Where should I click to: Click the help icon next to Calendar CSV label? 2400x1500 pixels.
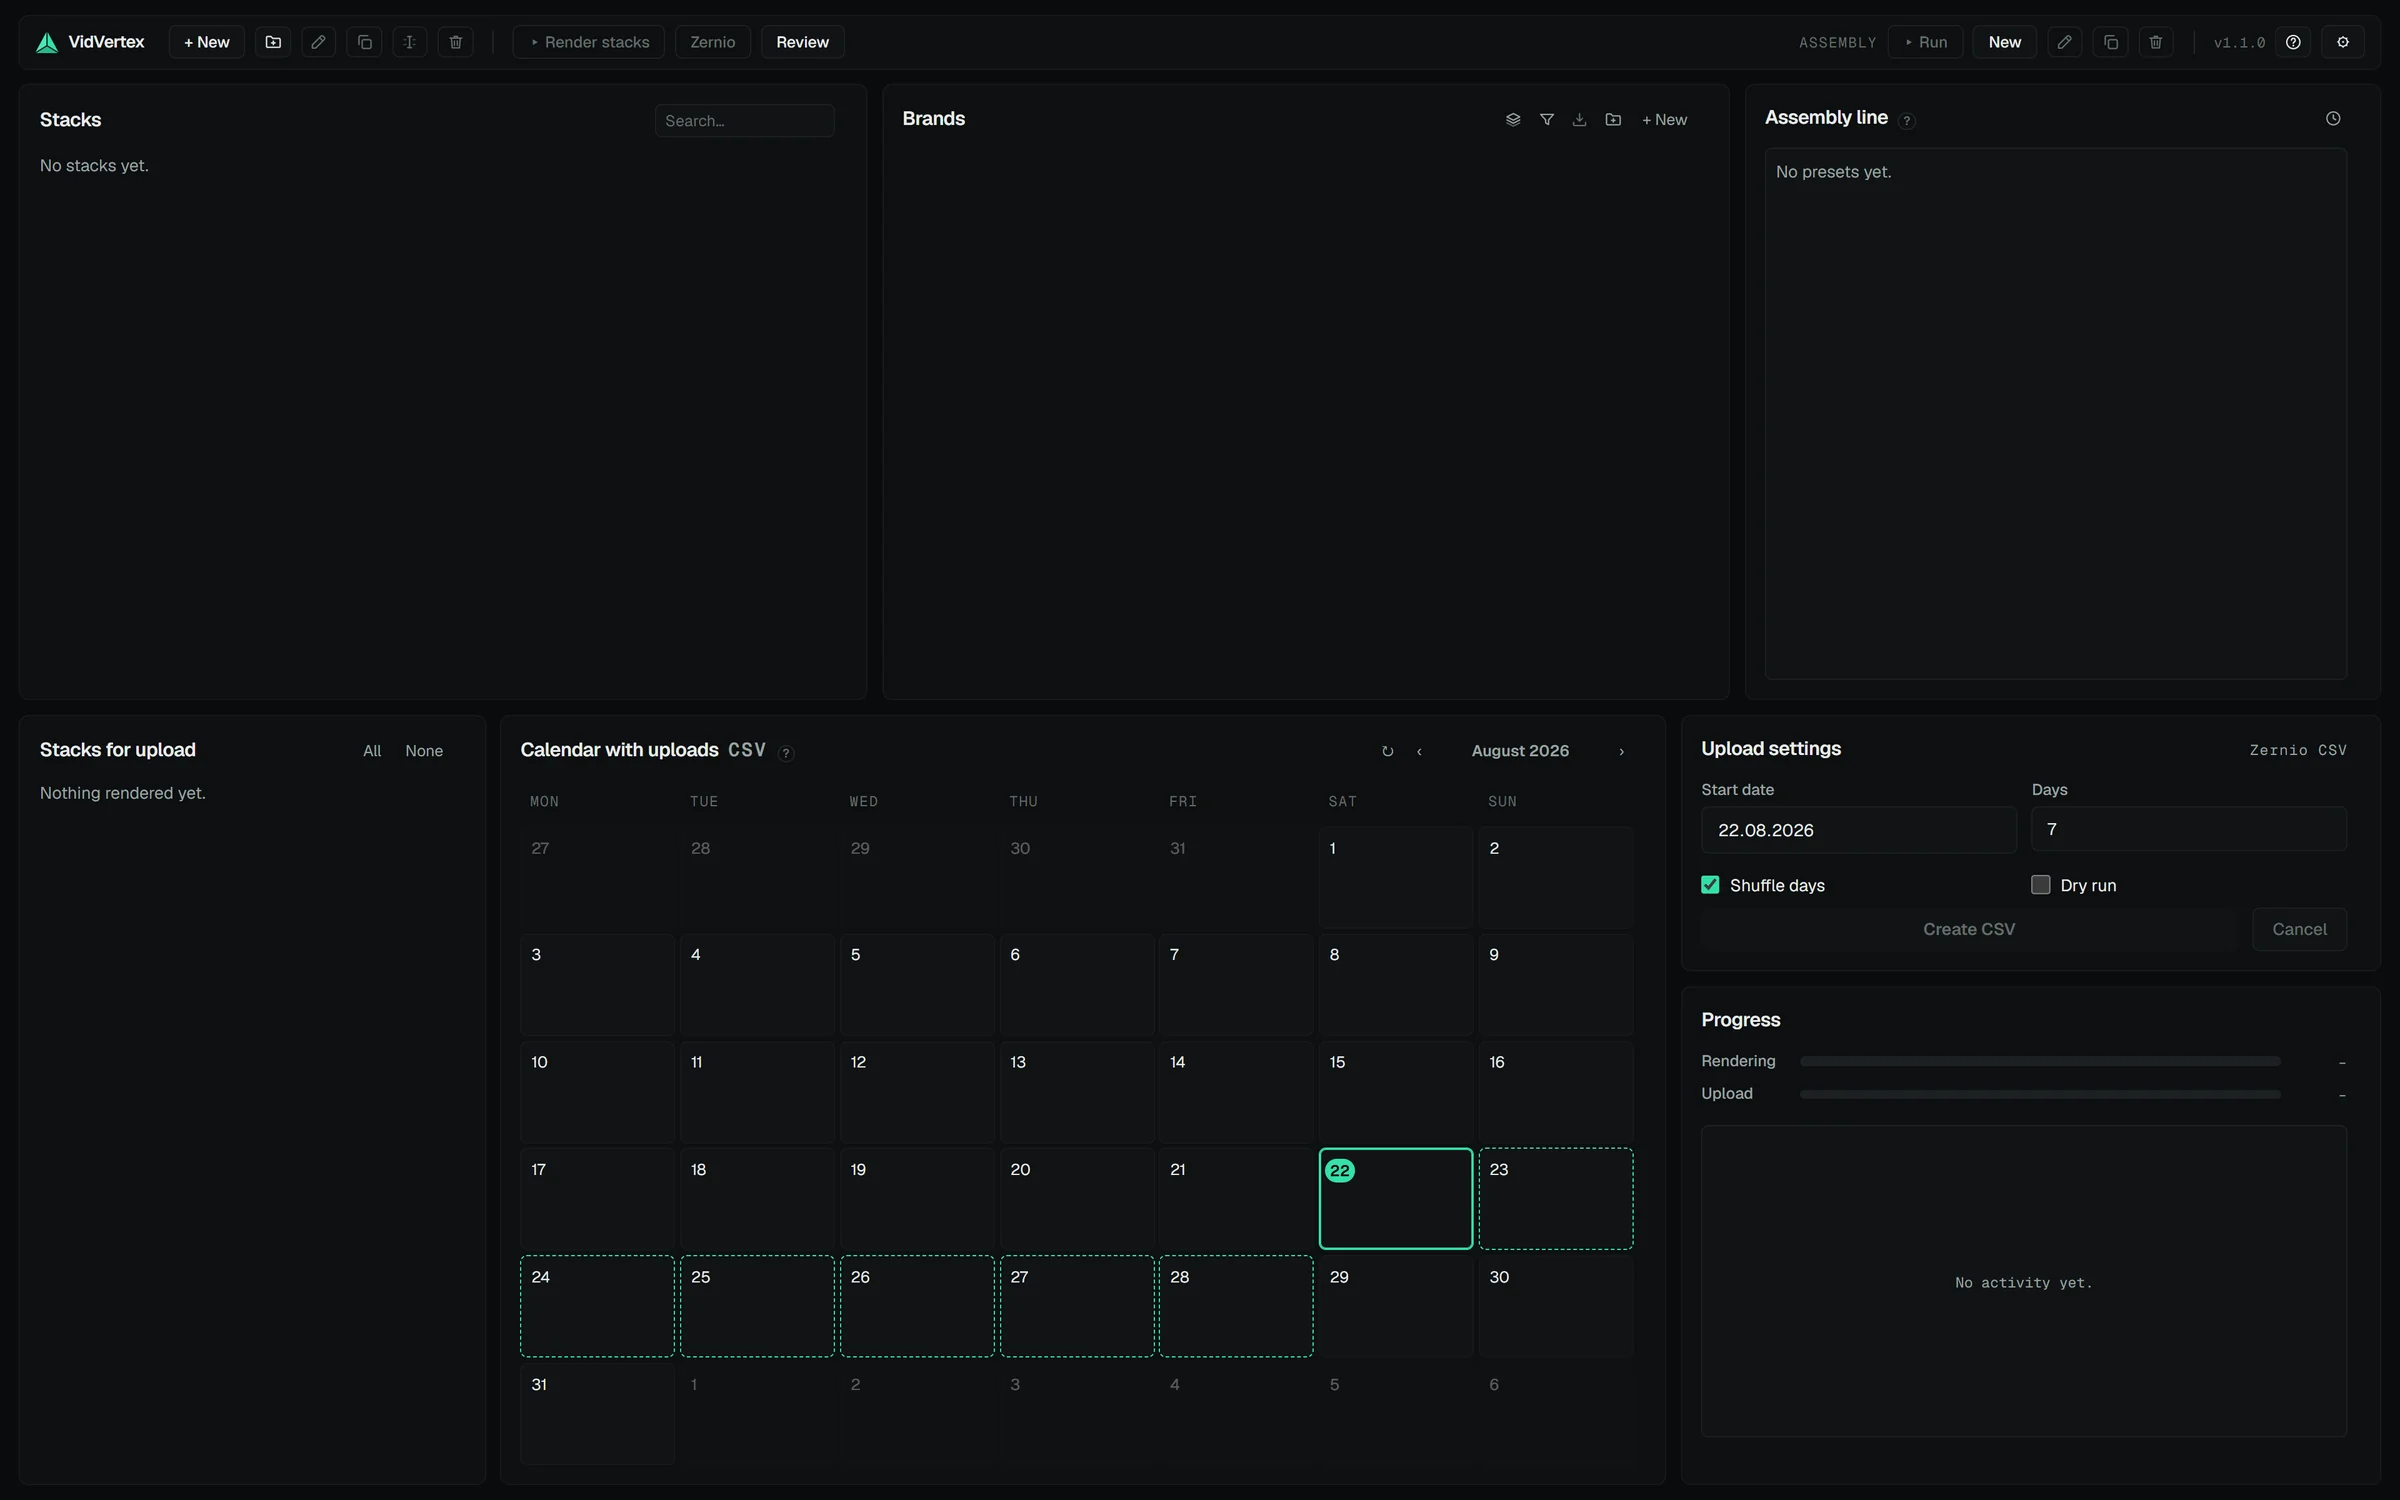click(786, 753)
